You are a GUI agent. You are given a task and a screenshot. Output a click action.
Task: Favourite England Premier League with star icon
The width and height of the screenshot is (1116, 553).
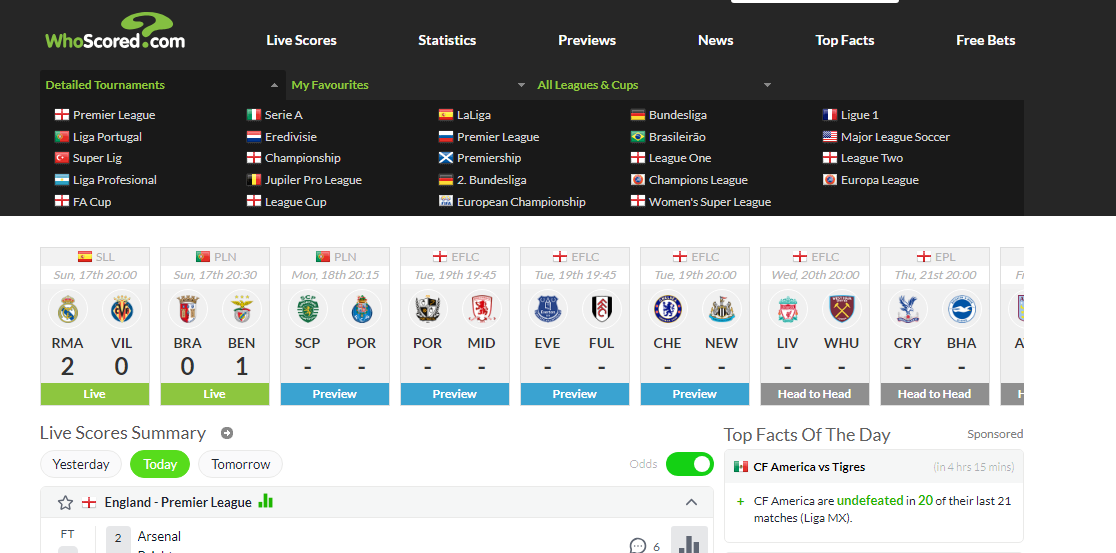coord(65,502)
